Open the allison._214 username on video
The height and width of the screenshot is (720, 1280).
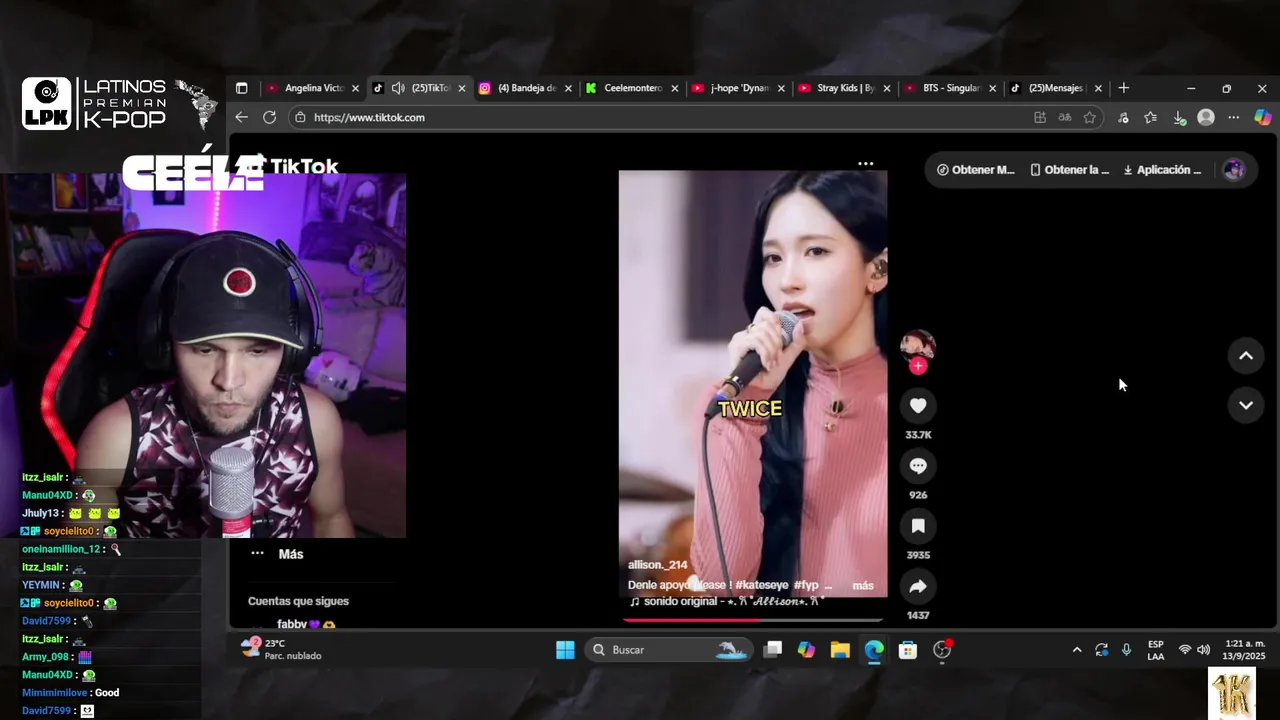(657, 565)
